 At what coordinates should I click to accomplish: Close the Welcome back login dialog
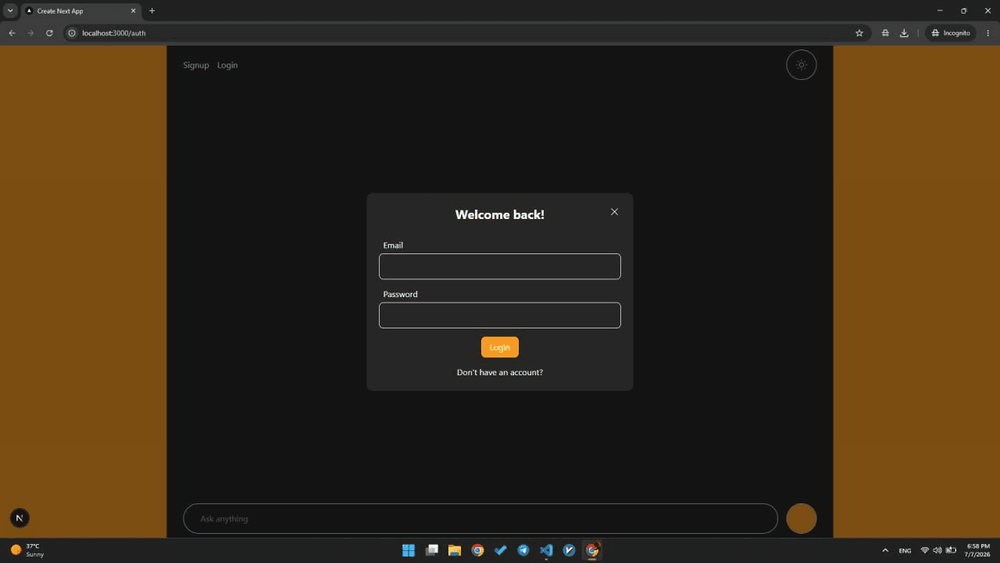614,212
